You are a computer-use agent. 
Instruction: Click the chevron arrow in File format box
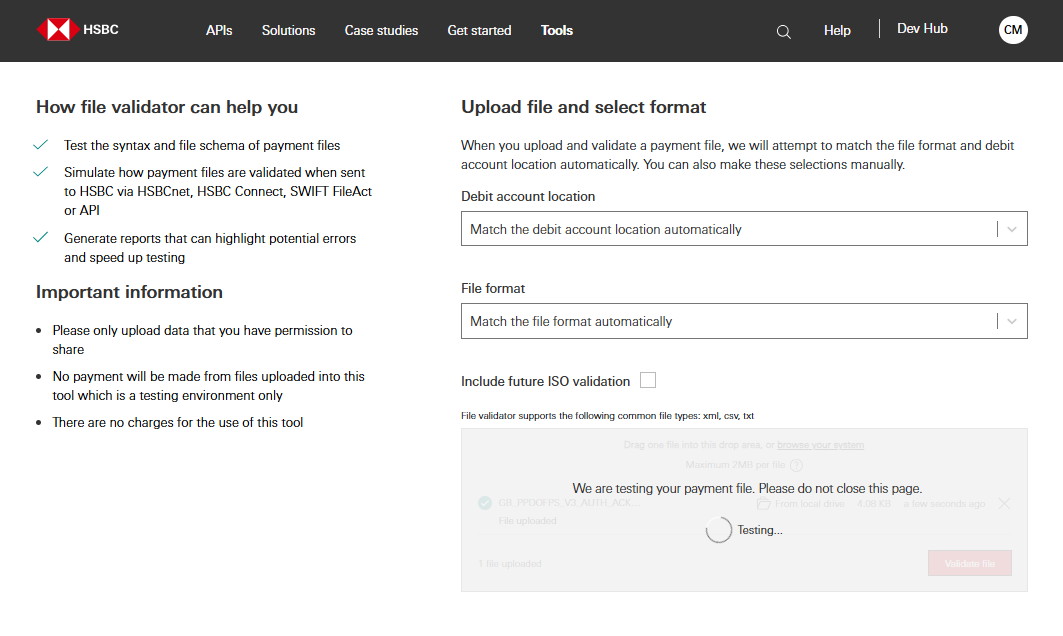pyautogui.click(x=1012, y=321)
